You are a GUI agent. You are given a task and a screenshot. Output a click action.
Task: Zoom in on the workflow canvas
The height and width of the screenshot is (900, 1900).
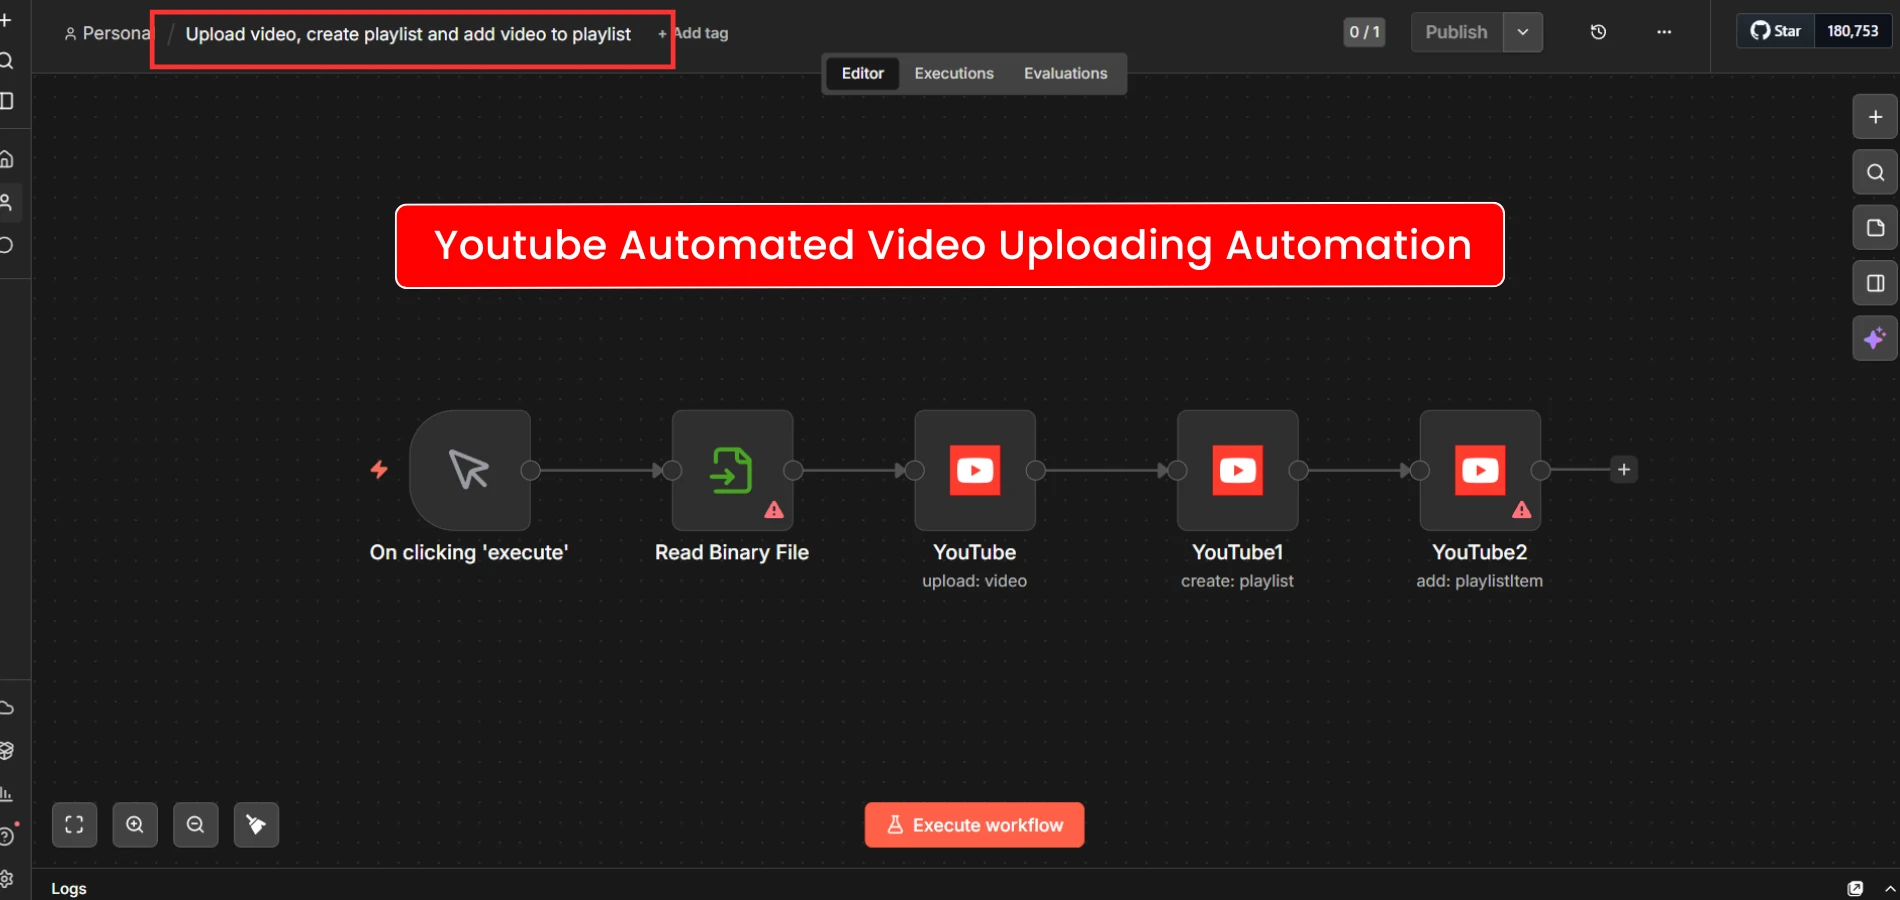tap(135, 825)
